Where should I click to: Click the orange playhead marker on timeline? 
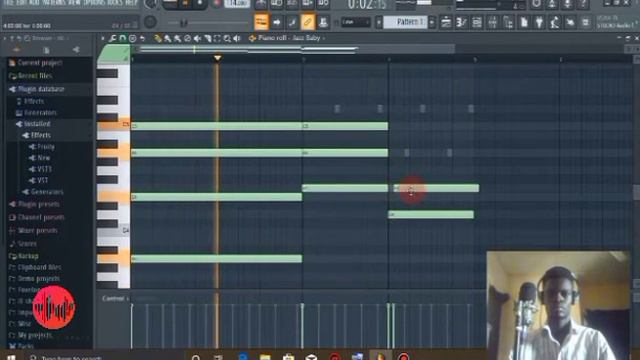[218, 58]
